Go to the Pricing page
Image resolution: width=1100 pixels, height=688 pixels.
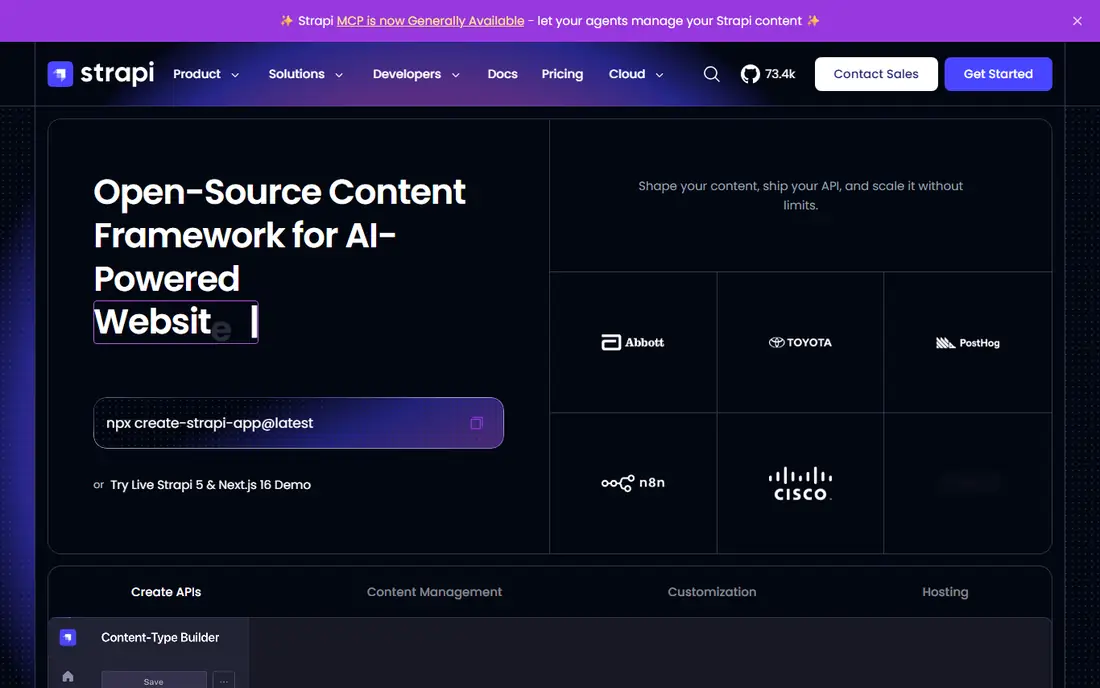click(x=562, y=74)
